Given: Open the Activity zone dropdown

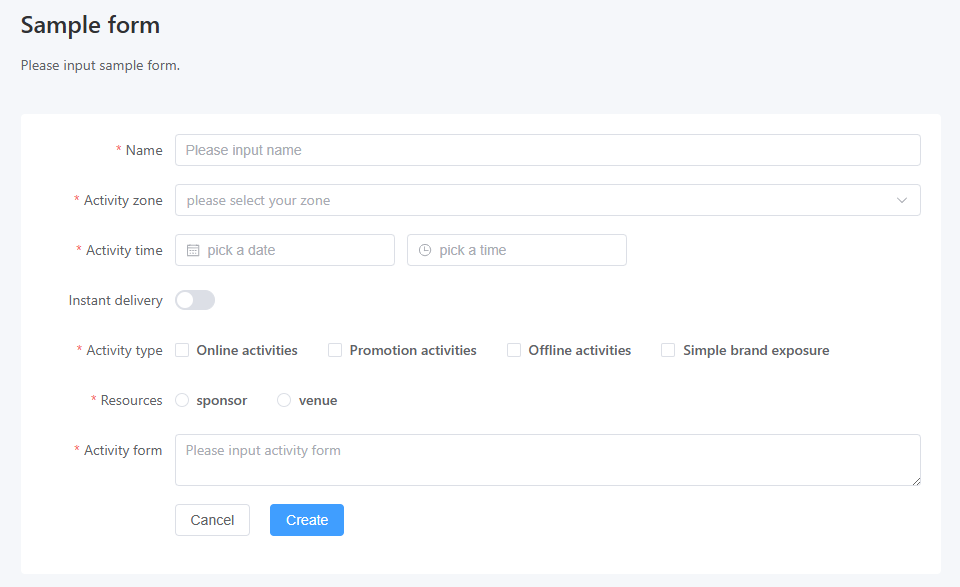Looking at the screenshot, I should point(547,200).
